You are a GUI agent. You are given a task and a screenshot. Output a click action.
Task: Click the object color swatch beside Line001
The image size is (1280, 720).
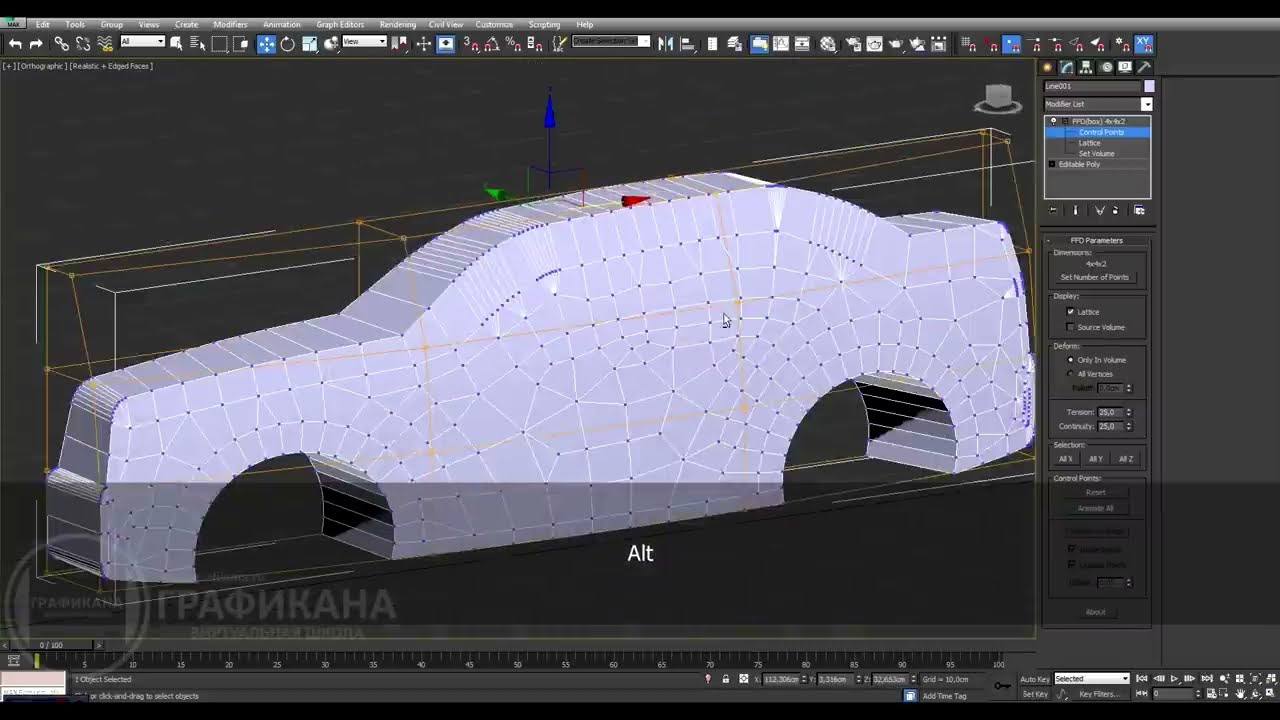[1149, 87]
